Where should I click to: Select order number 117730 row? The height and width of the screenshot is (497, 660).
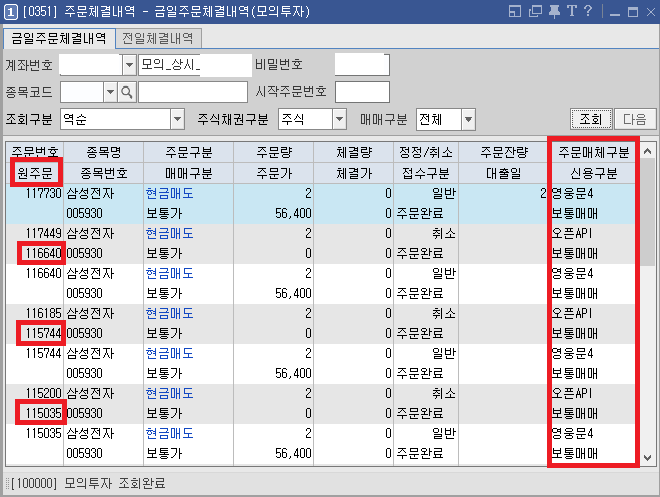click(x=320, y=203)
